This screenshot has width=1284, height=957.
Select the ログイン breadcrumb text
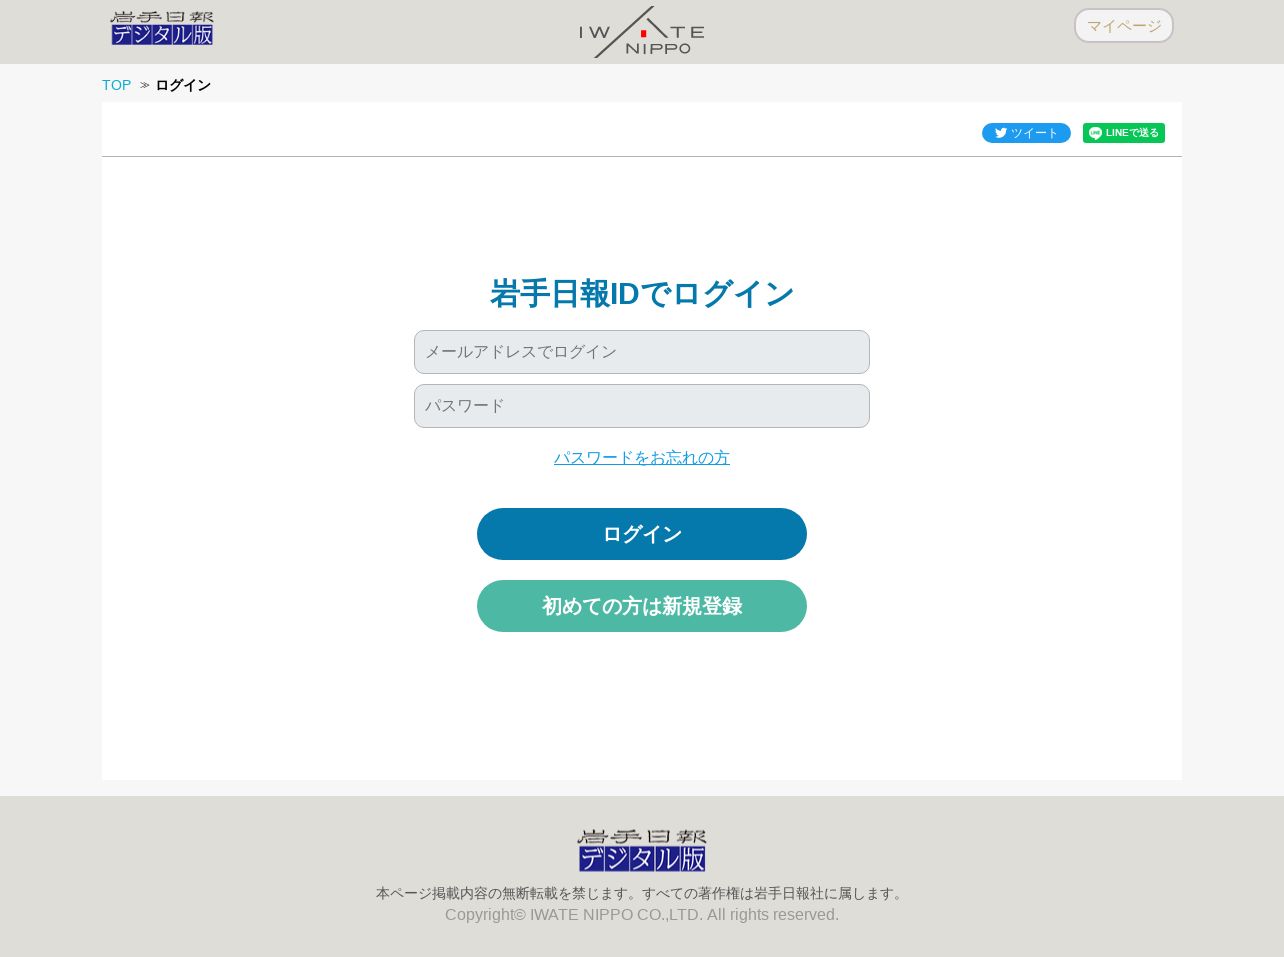[x=183, y=85]
